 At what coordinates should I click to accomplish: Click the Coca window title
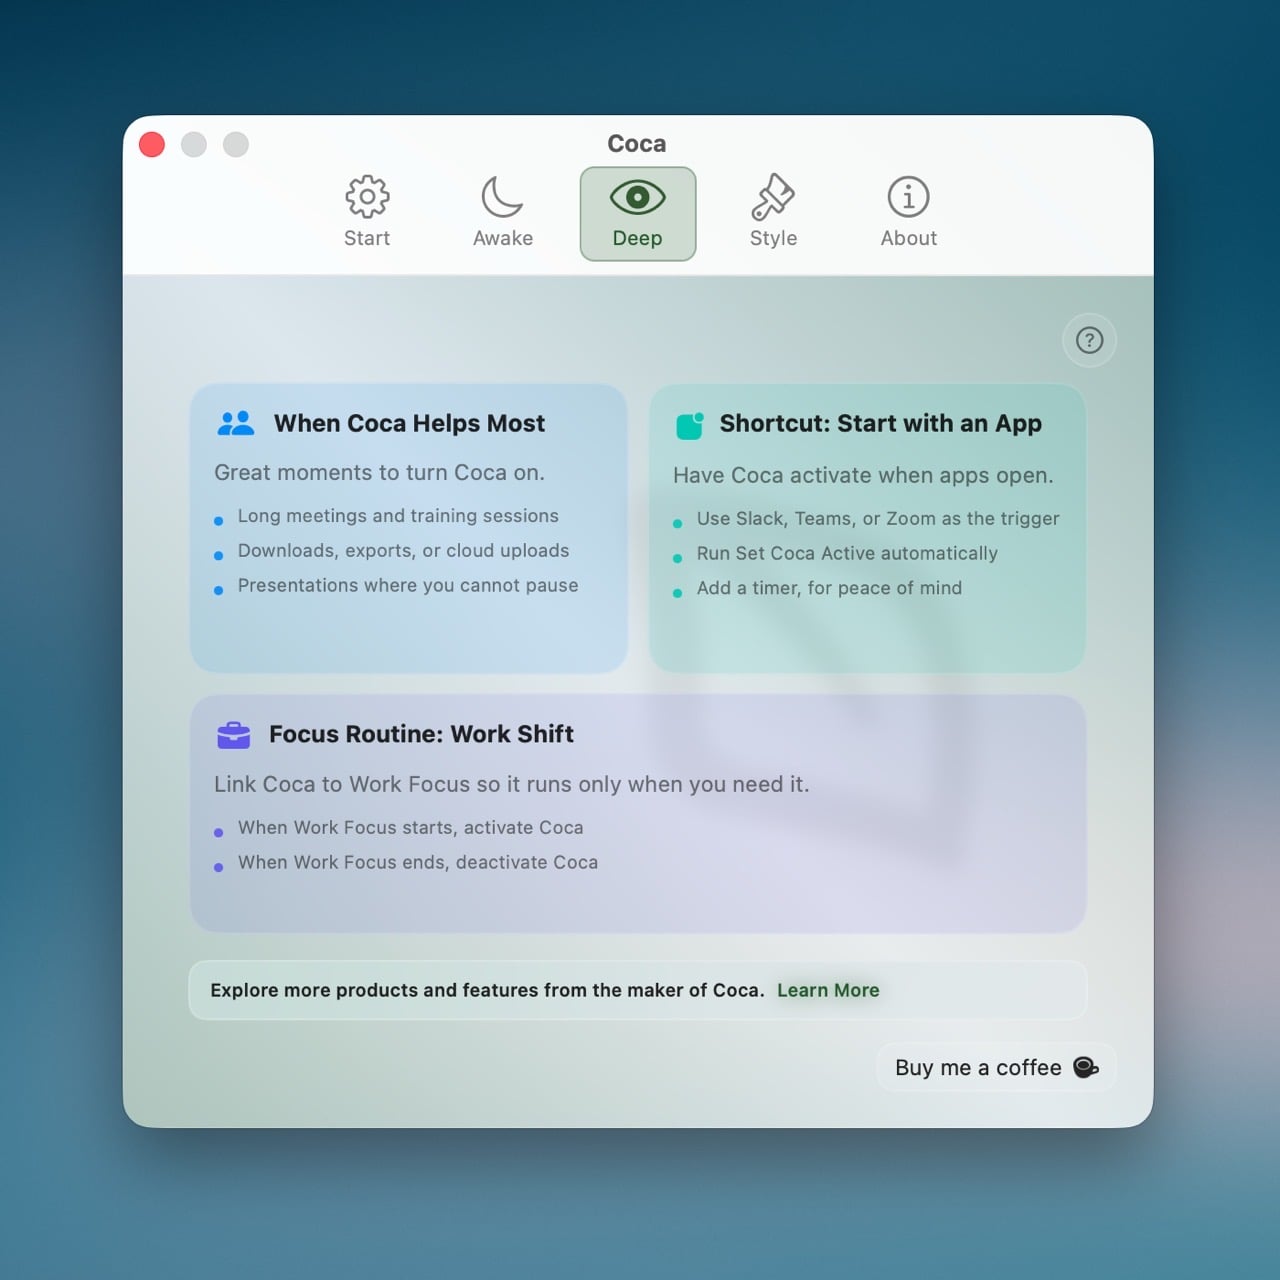637,144
